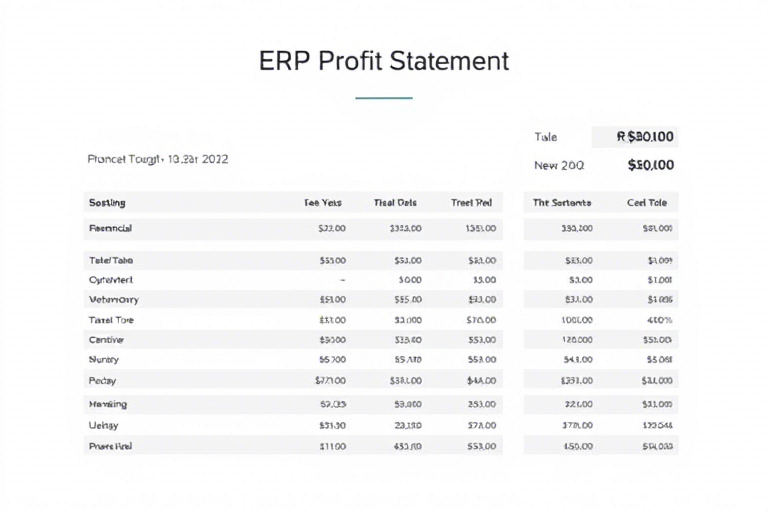Image resolution: width=768 pixels, height=512 pixels.
Task: Select the Tate/Tabe row label
Action: (x=111, y=261)
